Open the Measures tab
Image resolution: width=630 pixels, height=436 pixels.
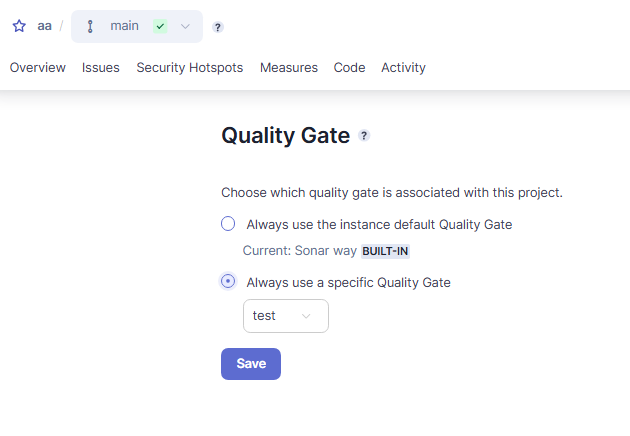(x=289, y=68)
